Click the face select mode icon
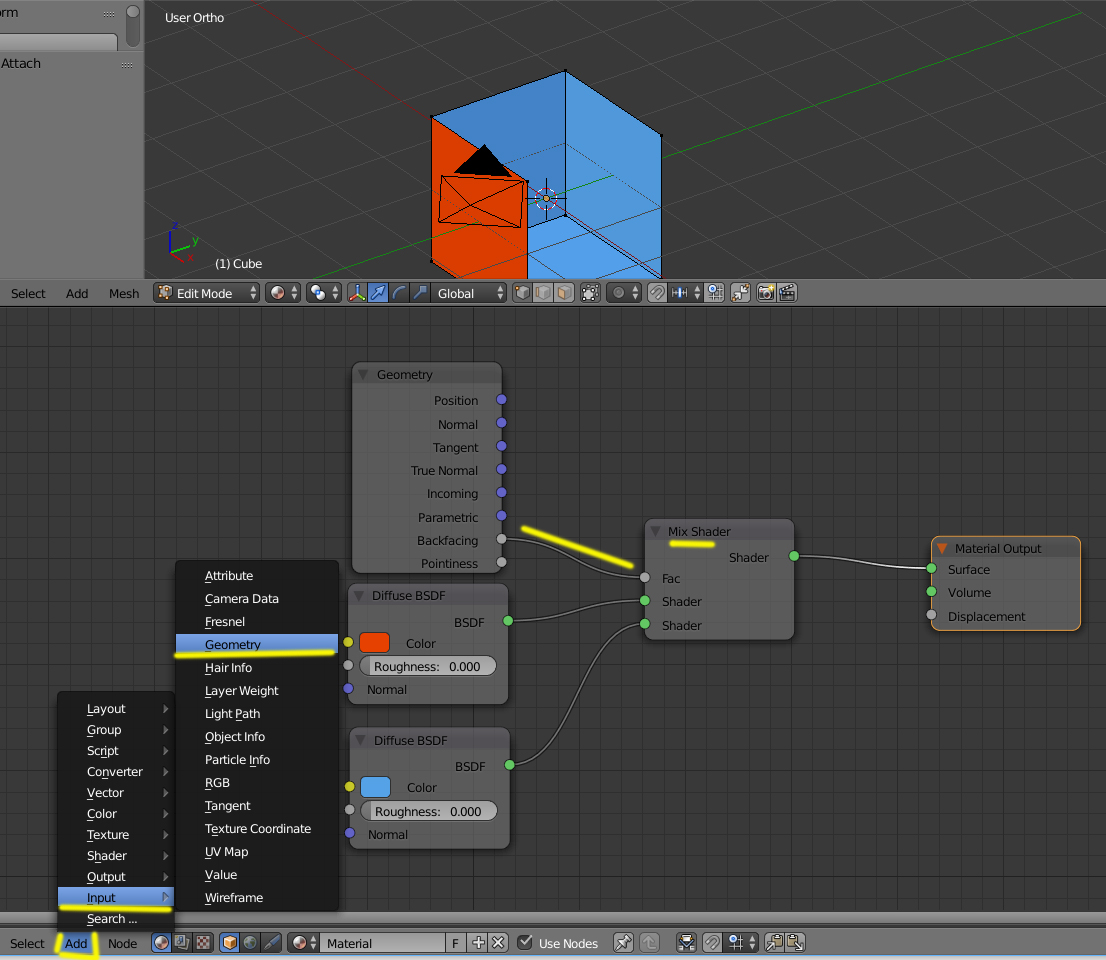This screenshot has height=960, width=1106. pyautogui.click(x=565, y=293)
